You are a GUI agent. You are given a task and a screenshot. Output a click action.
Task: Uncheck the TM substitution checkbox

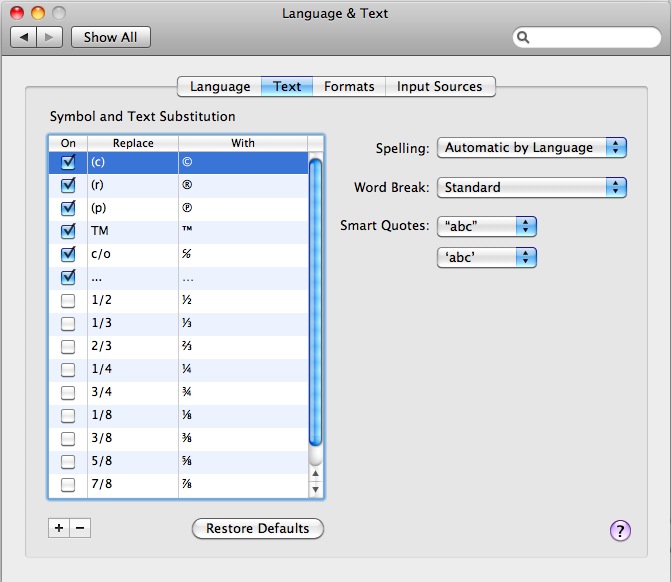(x=68, y=231)
